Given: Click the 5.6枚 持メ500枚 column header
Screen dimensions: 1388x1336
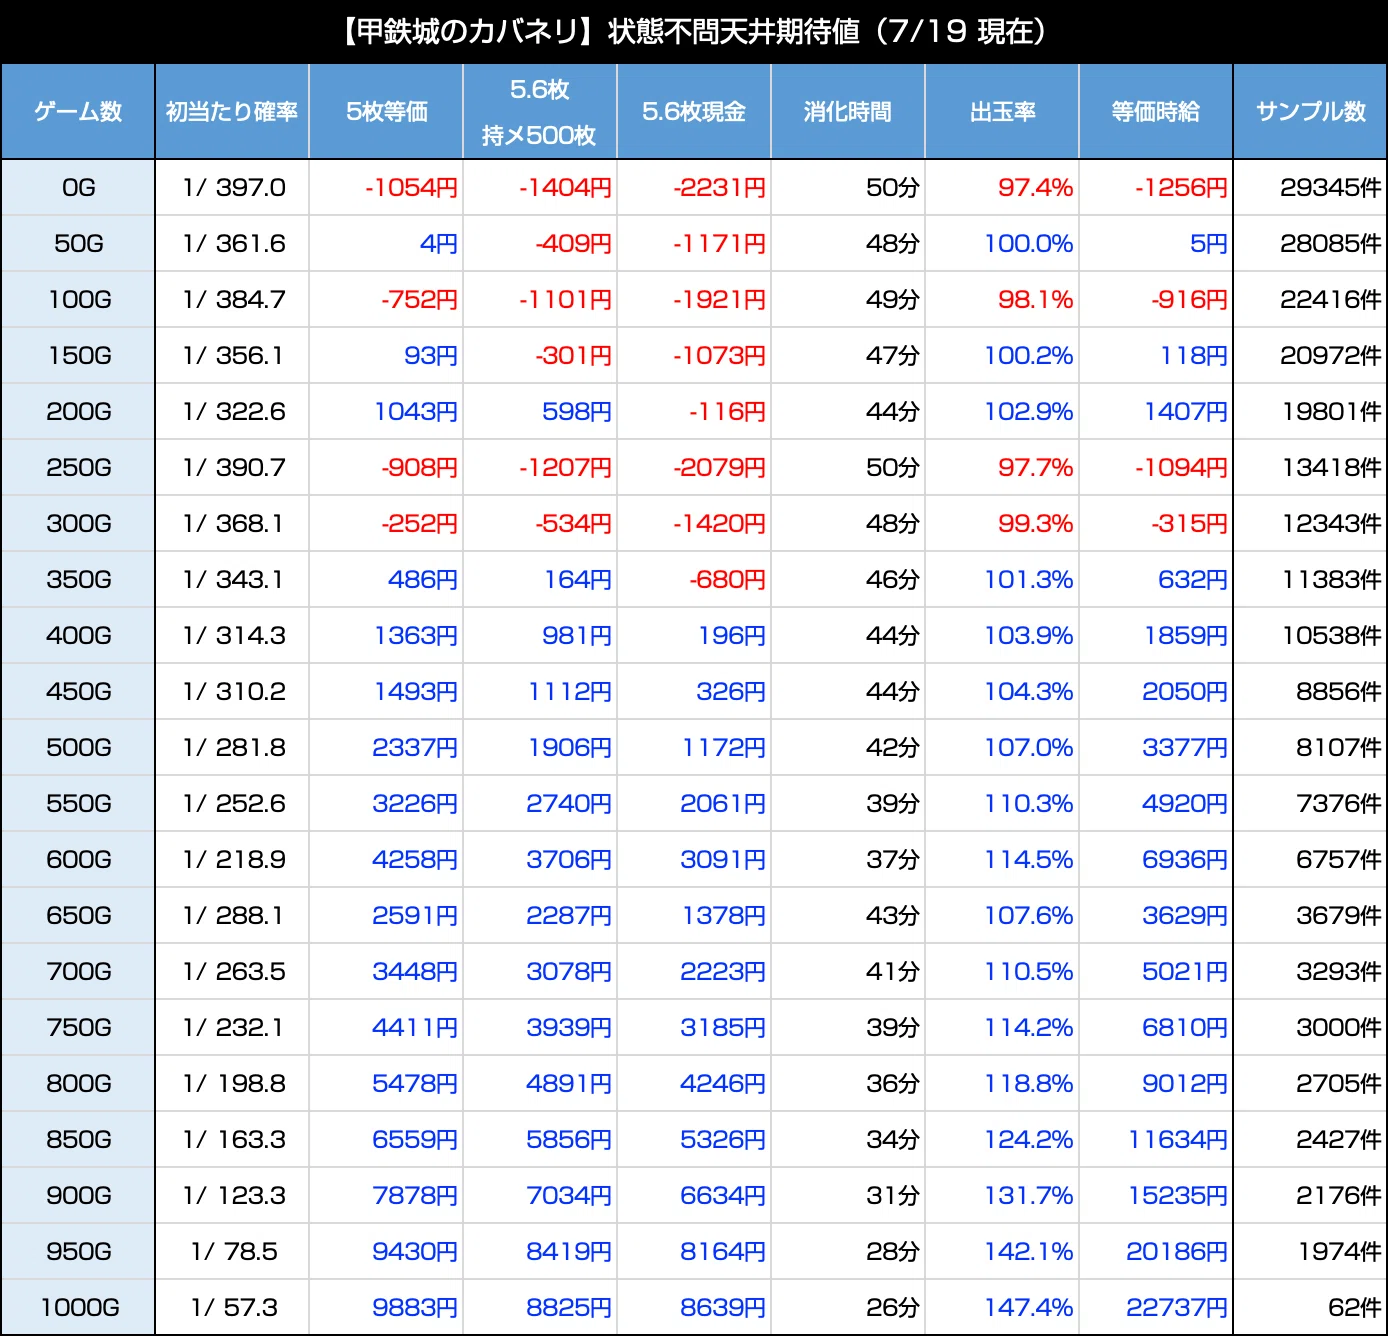Looking at the screenshot, I should pos(540,112).
